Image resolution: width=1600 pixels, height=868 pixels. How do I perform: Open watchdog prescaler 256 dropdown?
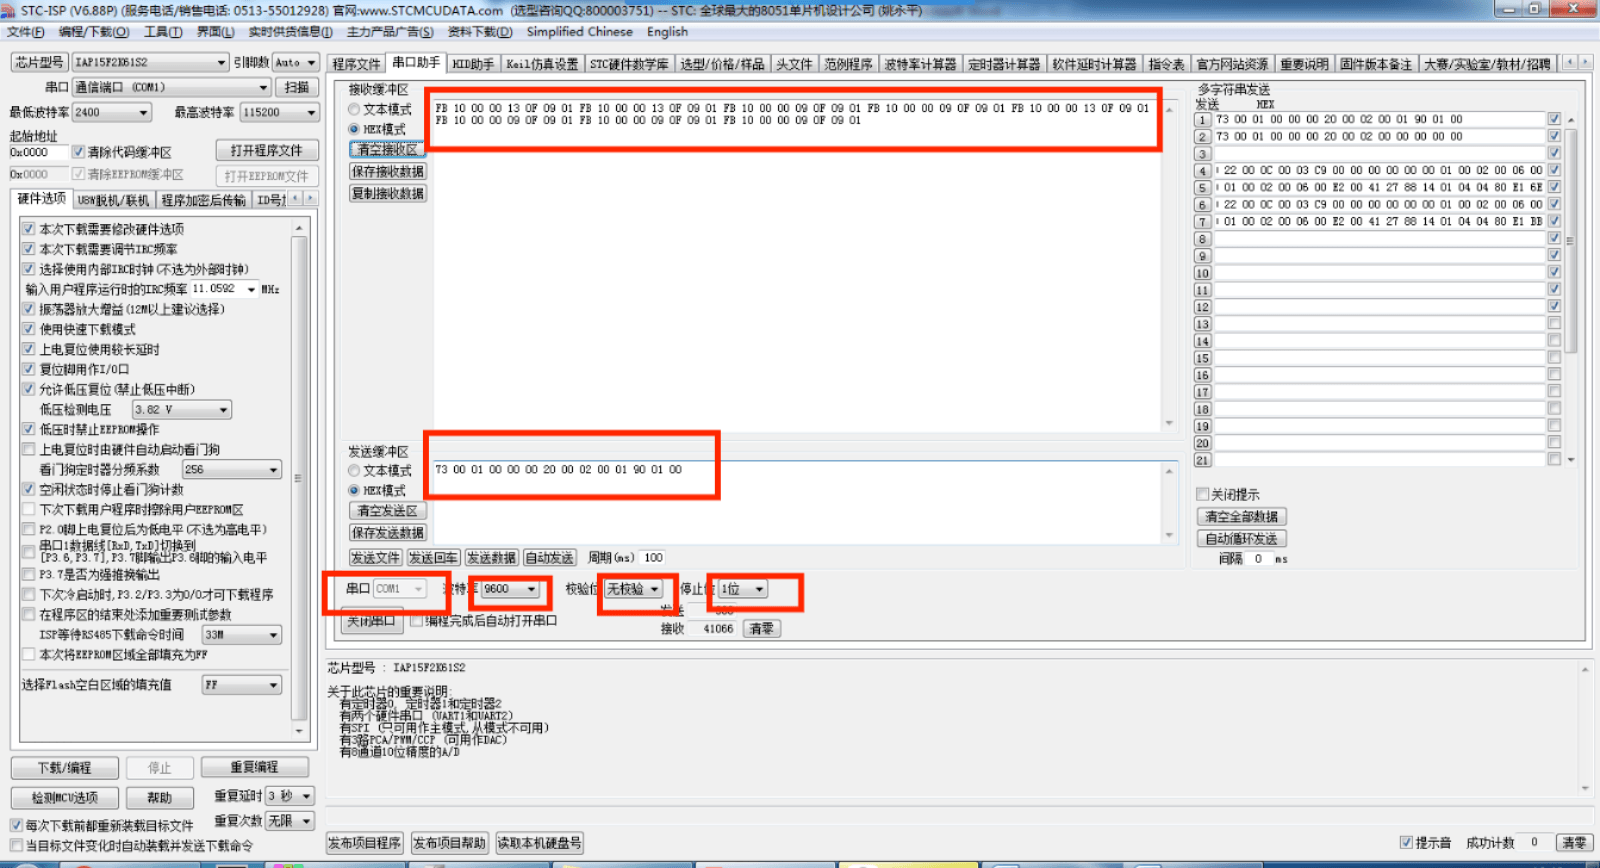coord(274,470)
